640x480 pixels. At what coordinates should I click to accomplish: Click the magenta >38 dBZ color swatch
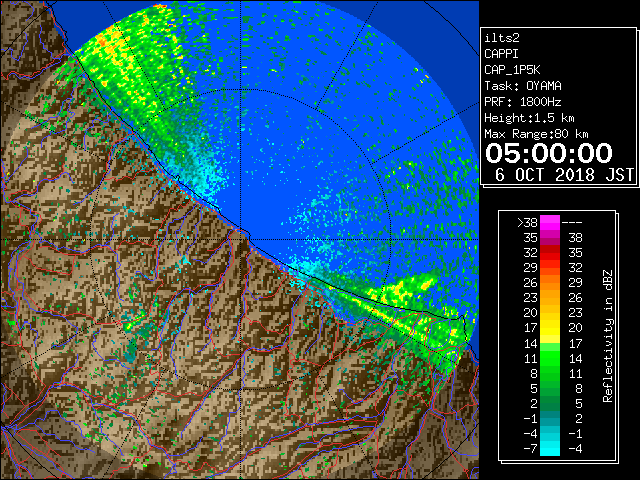tap(550, 223)
